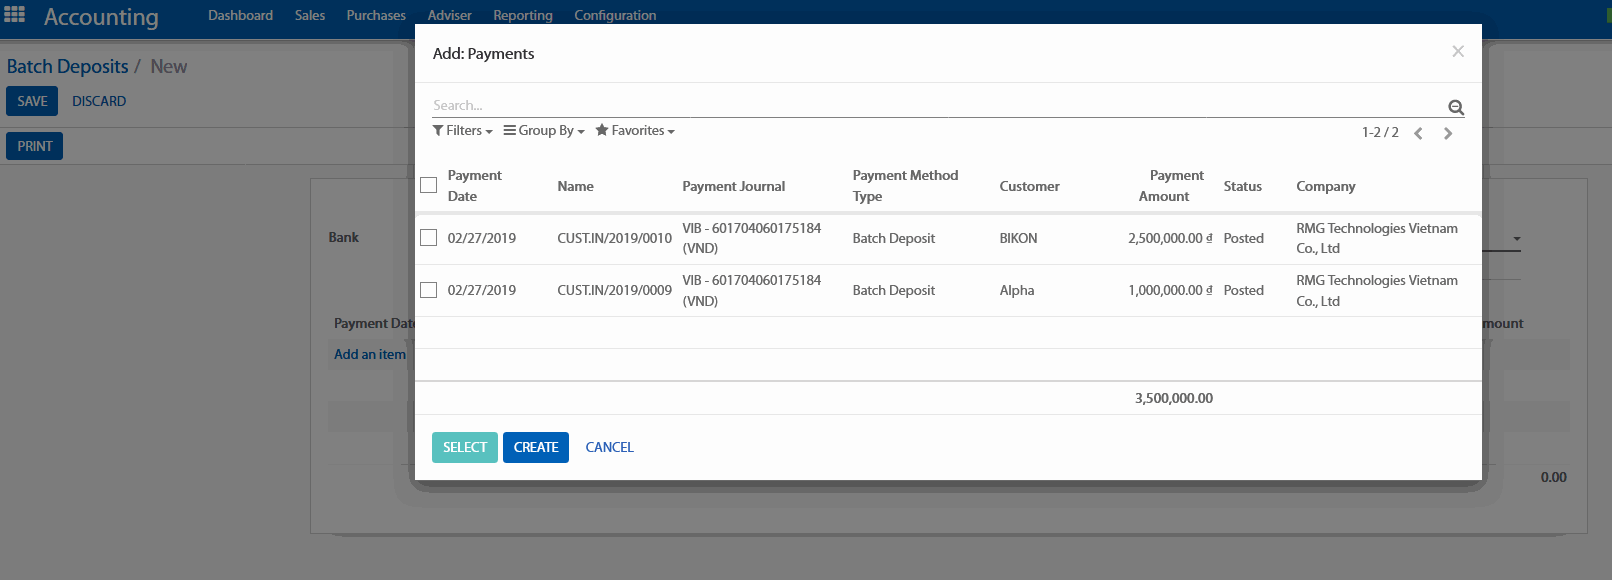This screenshot has width=1612, height=580.
Task: Sort by Customer column header
Action: 1029,186
